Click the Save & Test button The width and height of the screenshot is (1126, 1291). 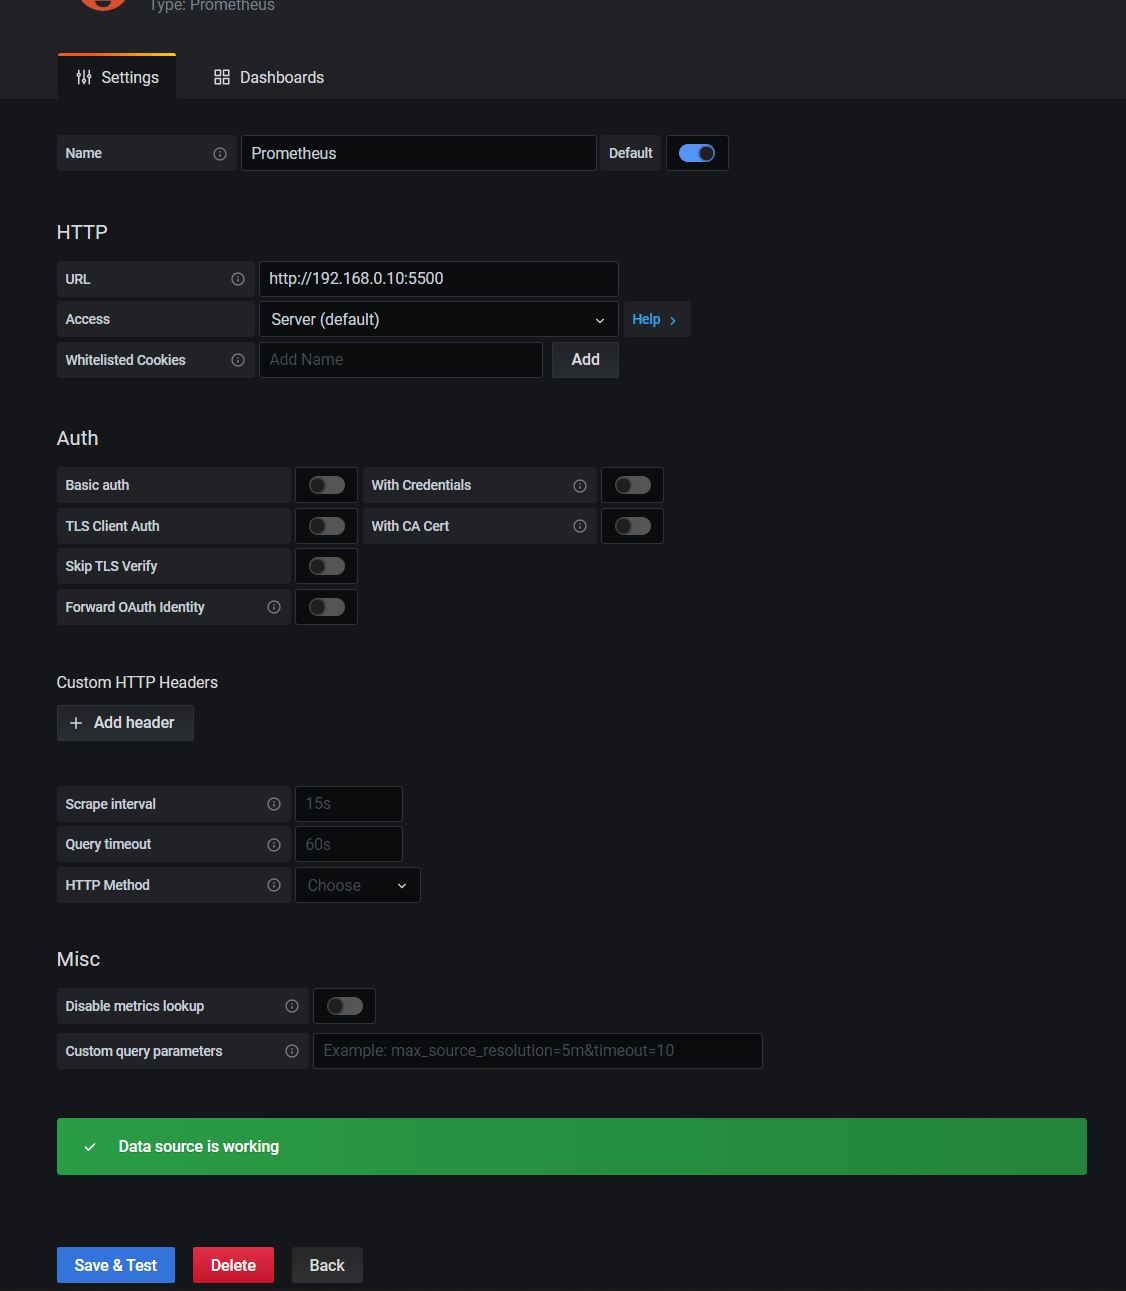(116, 1265)
